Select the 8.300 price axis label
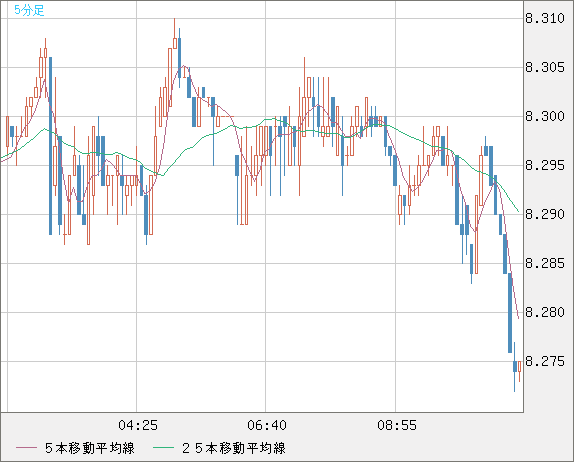 (x=545, y=116)
